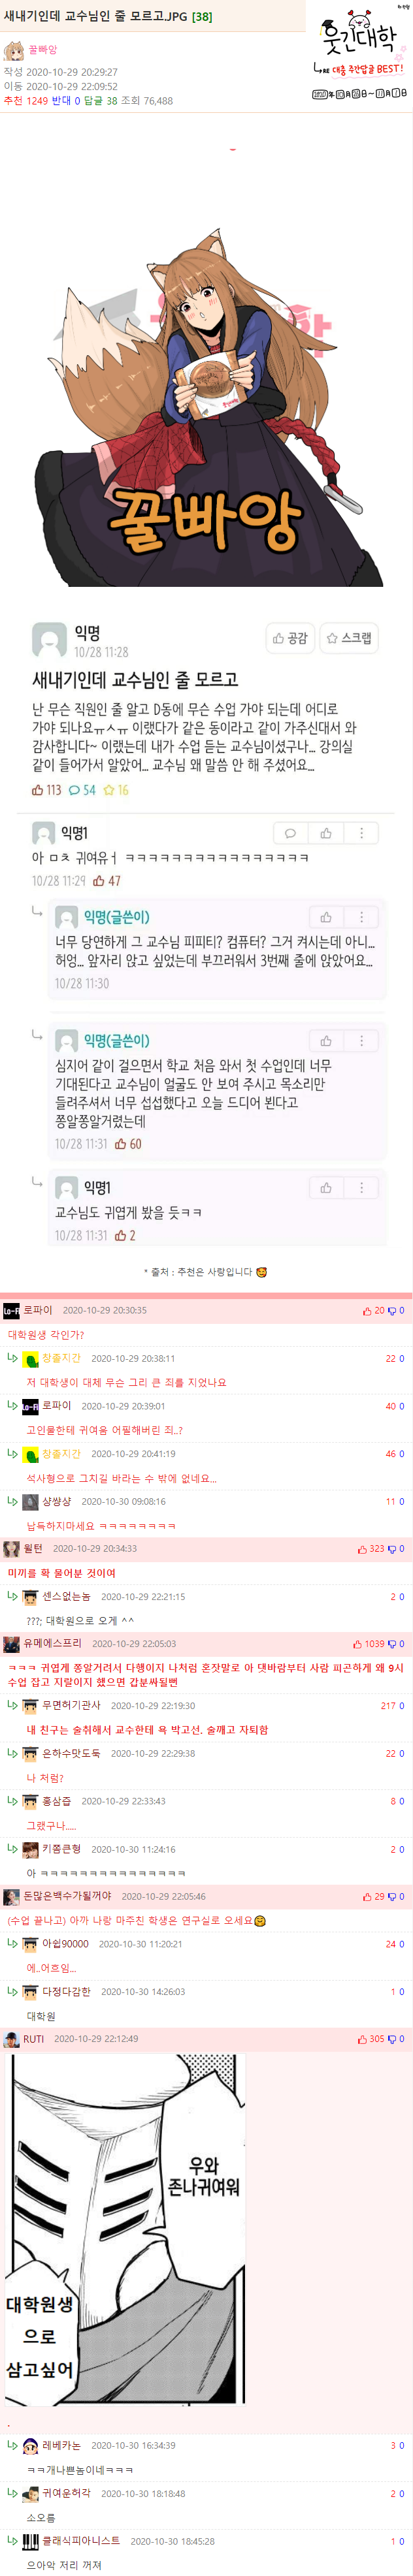Open three-dot menu on 너무 당연하게 reply
The width and height of the screenshot is (413, 2576).
(362, 917)
